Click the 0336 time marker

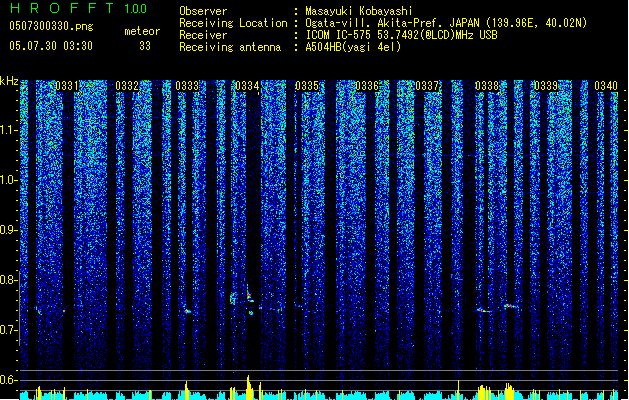tap(367, 86)
